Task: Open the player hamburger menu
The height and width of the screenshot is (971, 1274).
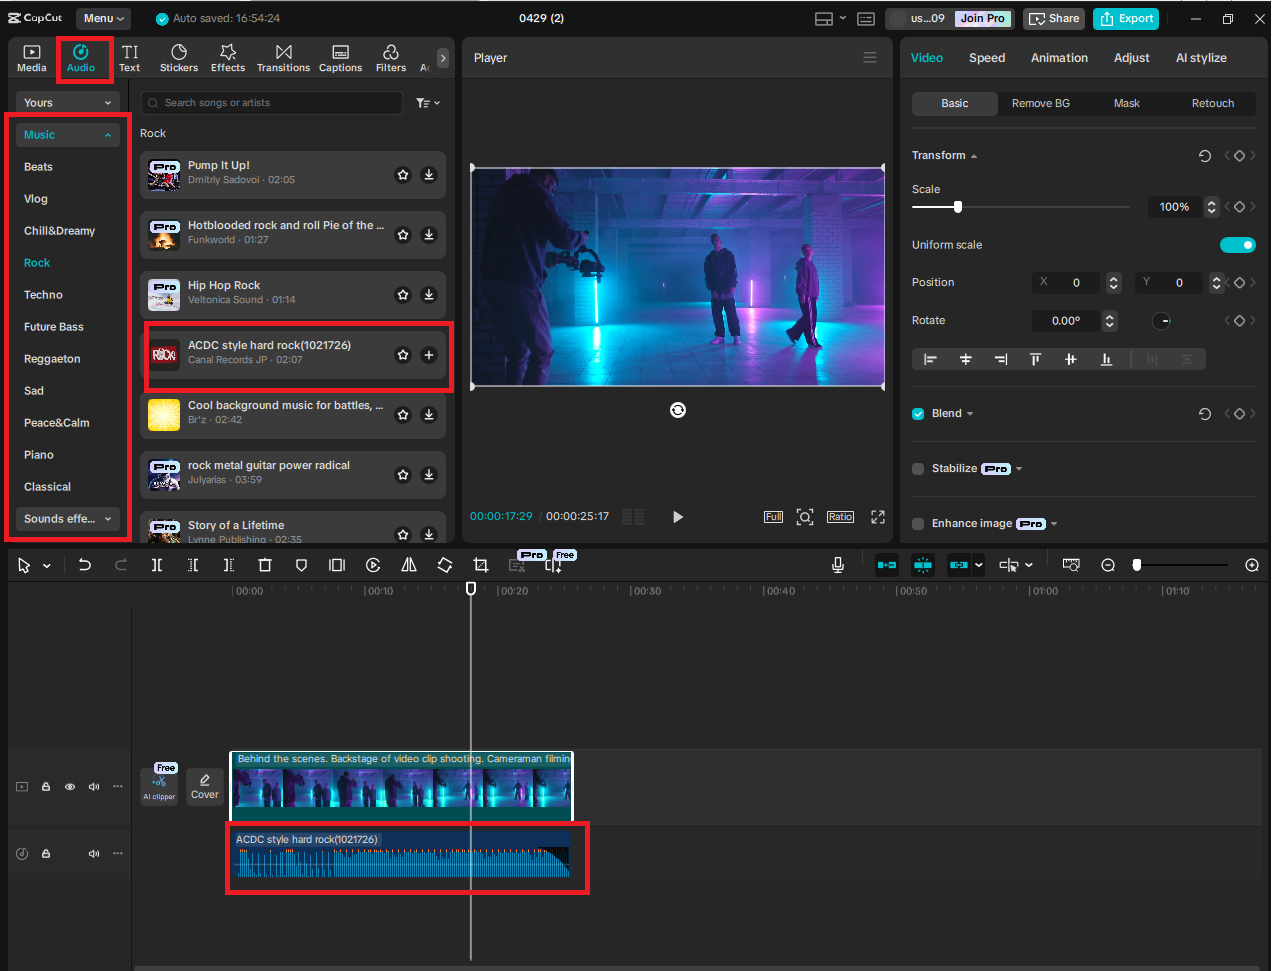Action: pos(870,58)
